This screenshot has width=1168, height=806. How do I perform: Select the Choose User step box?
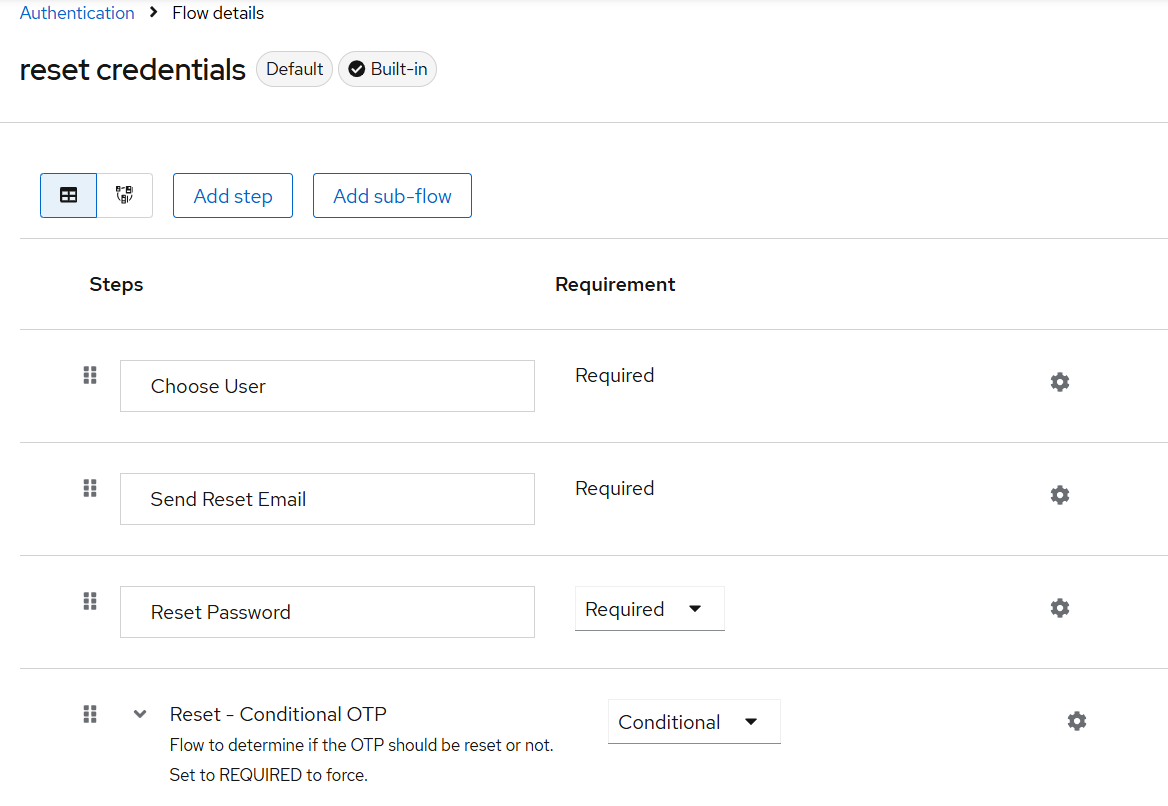pyautogui.click(x=327, y=386)
